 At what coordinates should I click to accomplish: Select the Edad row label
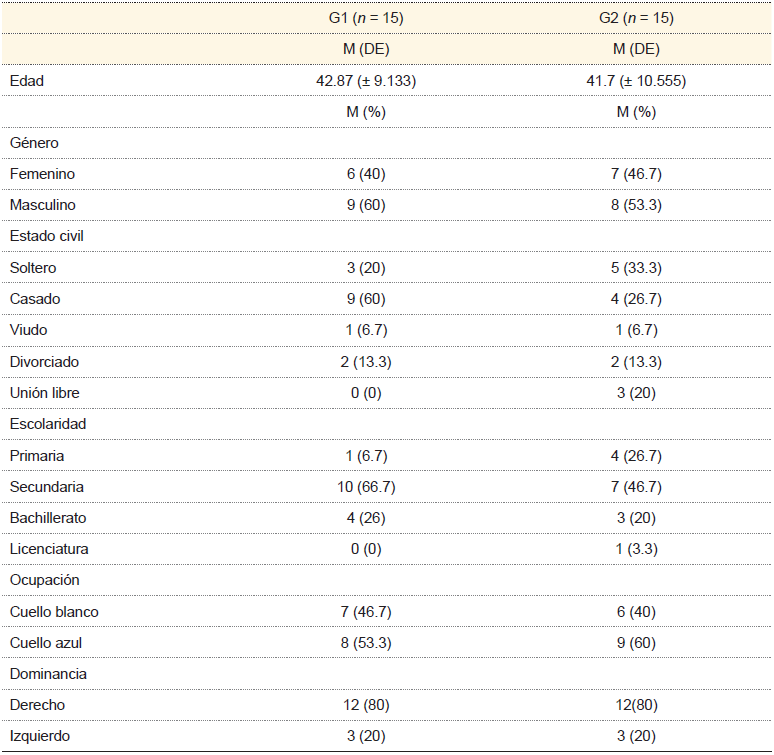click(27, 81)
